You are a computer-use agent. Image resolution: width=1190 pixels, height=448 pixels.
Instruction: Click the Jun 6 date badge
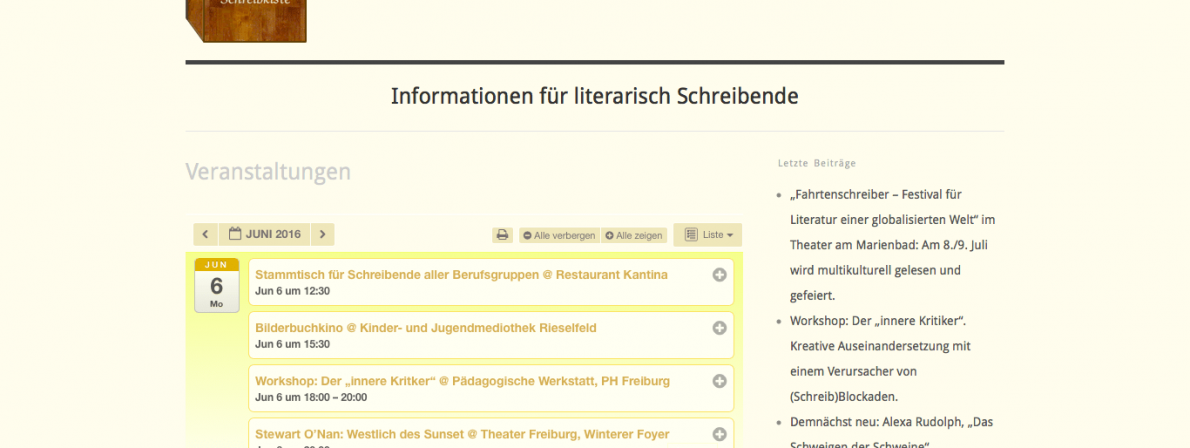(x=216, y=285)
